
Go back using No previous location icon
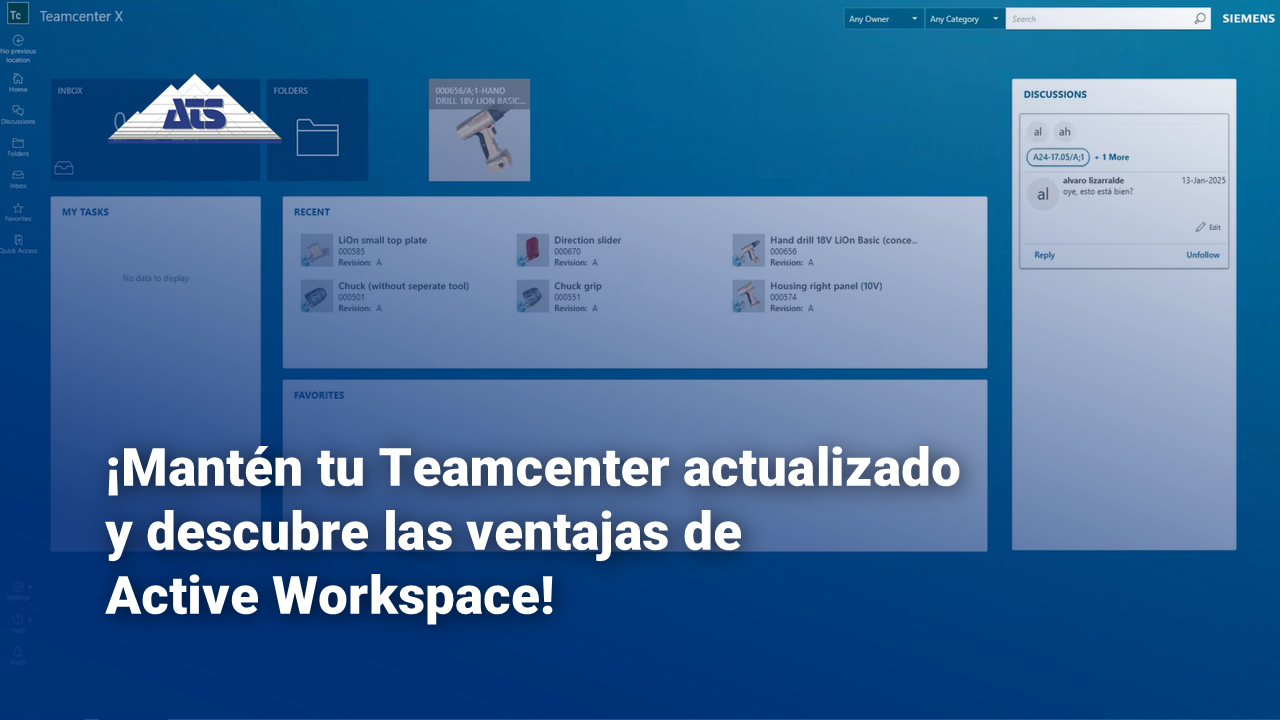(18, 40)
